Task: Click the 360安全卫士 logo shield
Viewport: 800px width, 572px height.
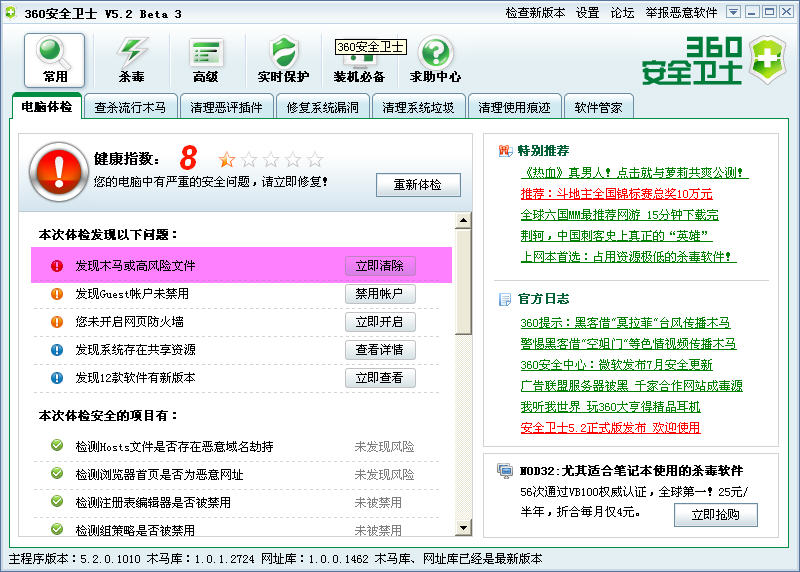Action: (768, 59)
